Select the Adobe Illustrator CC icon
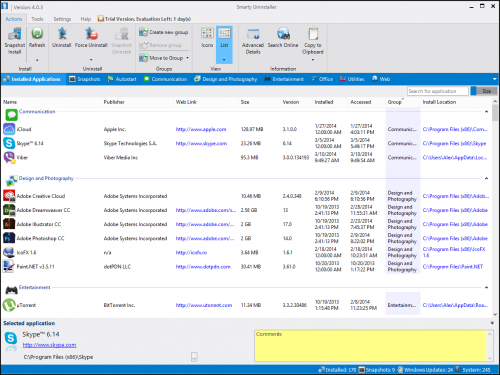 tap(9, 224)
